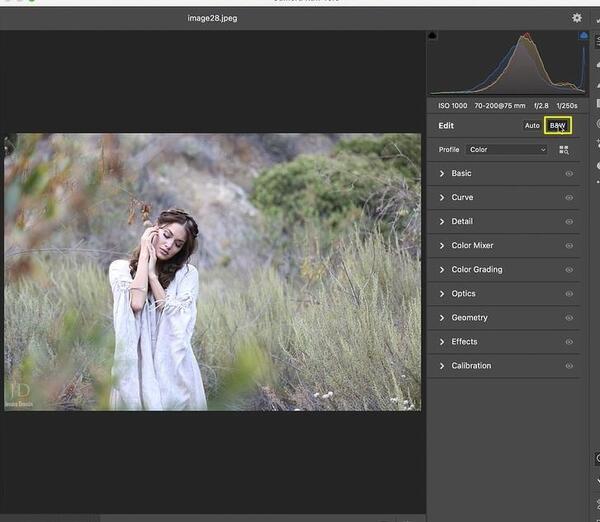Open the Profile dropdown showing Color
600x522 pixels.
click(x=507, y=150)
